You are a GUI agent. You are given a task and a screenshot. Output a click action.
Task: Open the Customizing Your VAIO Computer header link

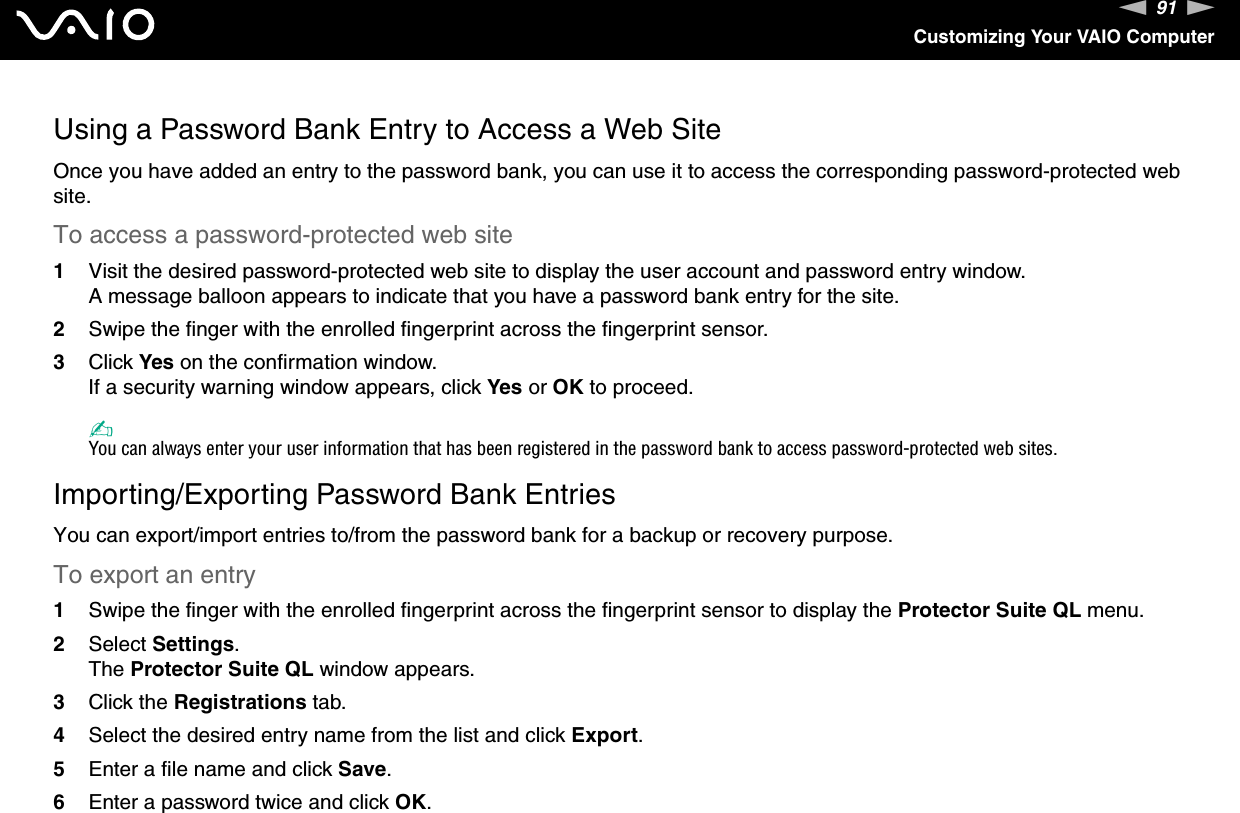1063,37
